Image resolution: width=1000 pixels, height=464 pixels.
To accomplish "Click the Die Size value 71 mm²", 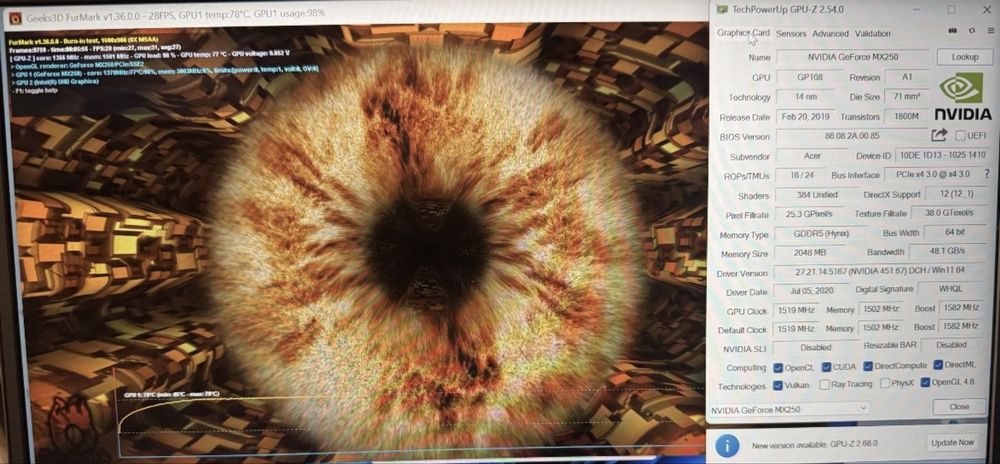I will click(906, 97).
